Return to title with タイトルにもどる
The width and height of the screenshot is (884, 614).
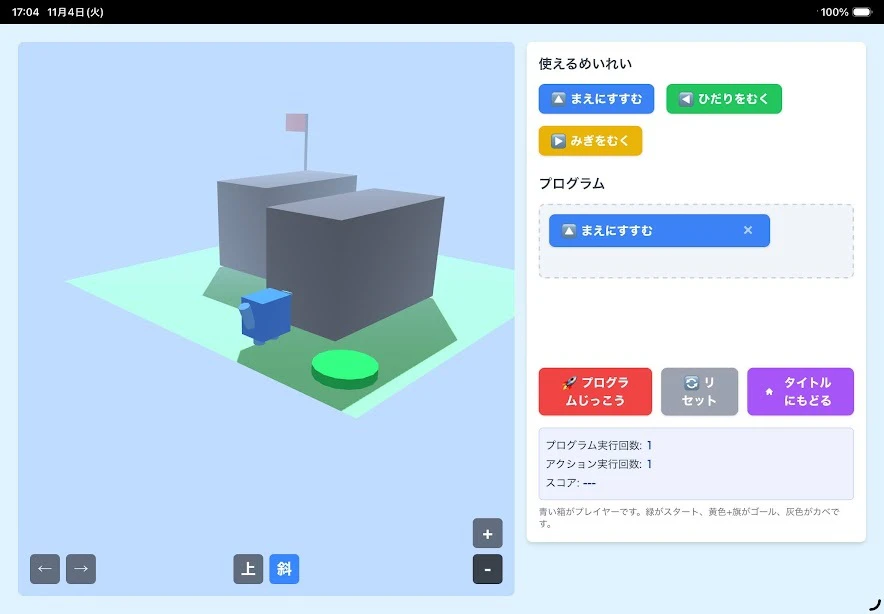point(800,391)
